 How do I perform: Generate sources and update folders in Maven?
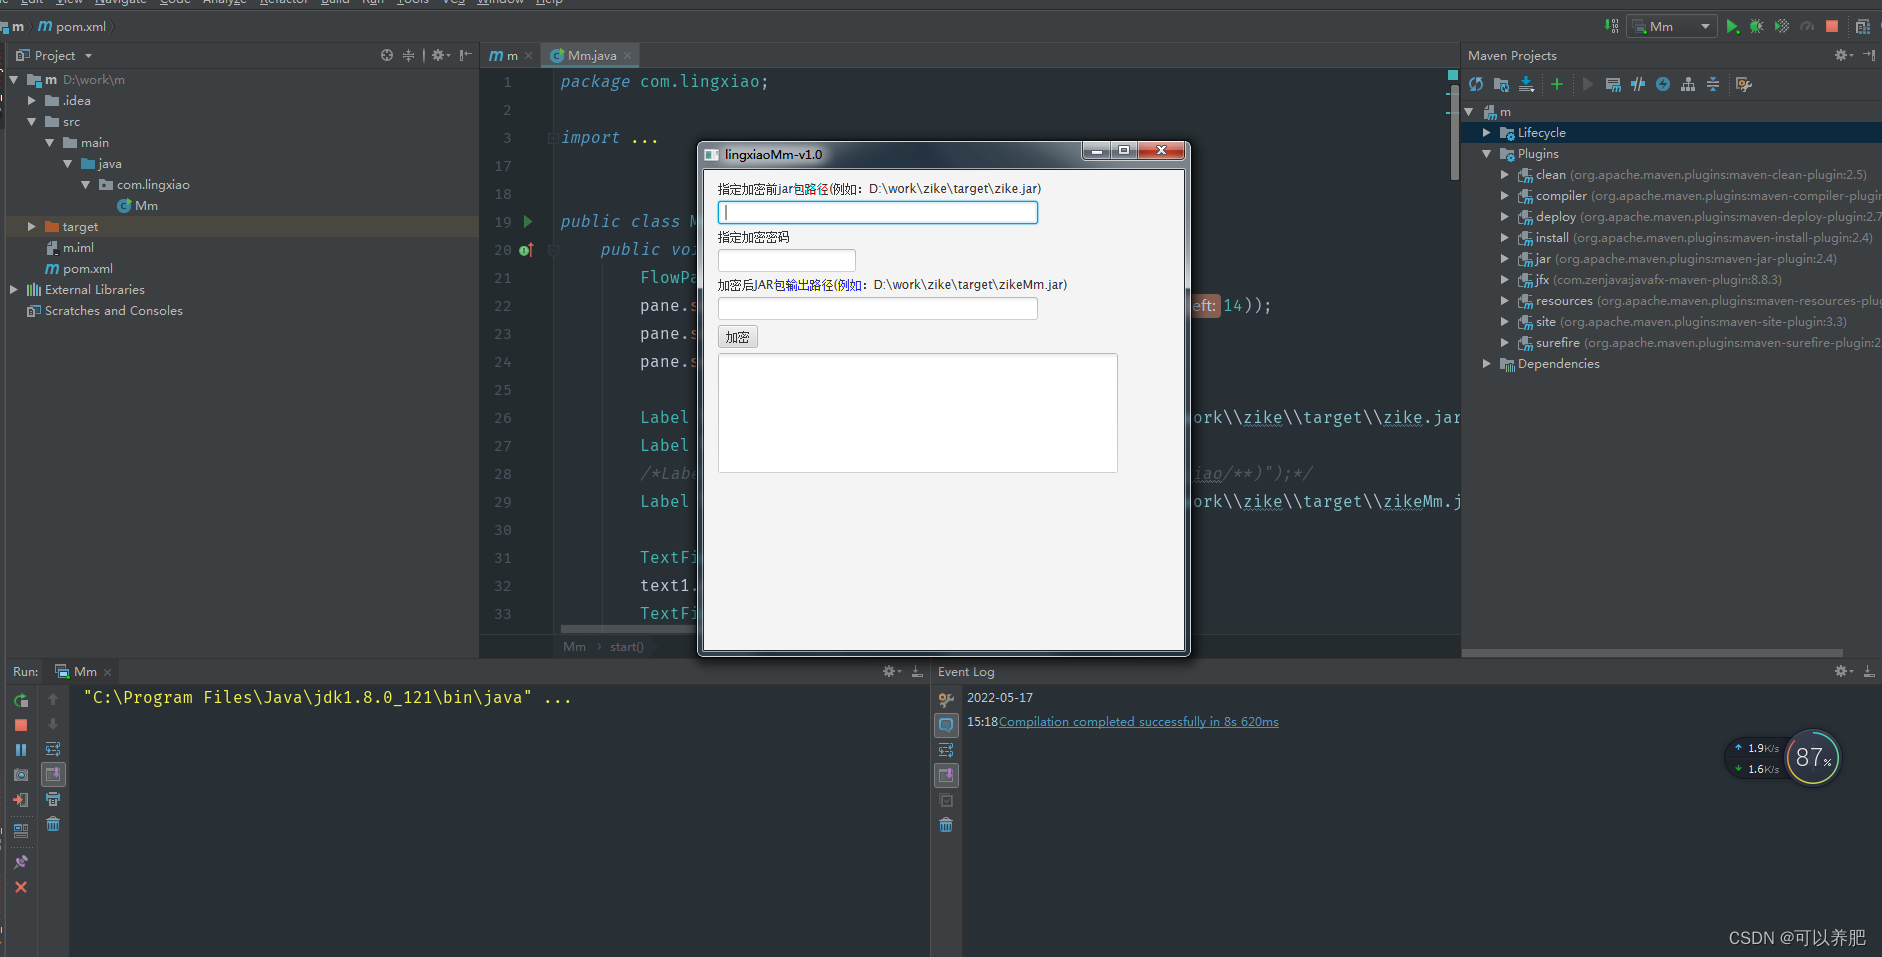tap(1501, 84)
